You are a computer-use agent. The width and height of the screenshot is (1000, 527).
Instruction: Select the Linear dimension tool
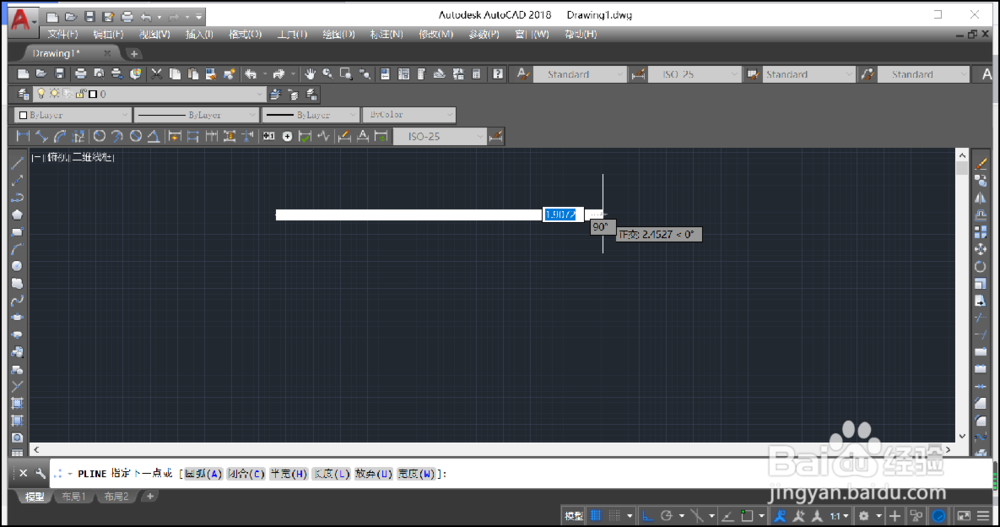point(23,136)
